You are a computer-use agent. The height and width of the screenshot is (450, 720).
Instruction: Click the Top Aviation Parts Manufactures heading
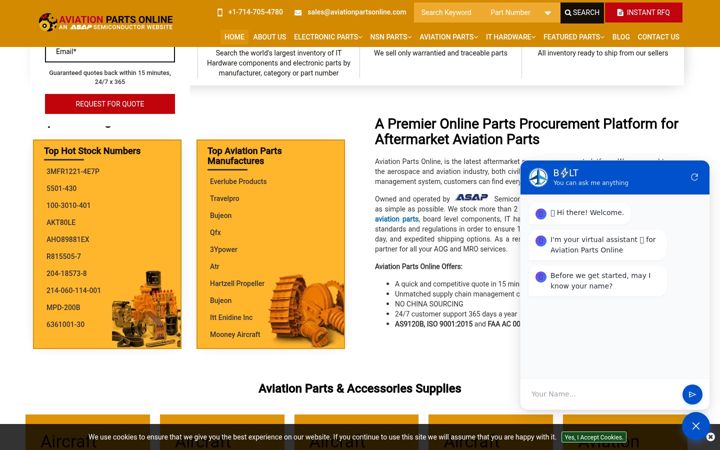tap(244, 156)
